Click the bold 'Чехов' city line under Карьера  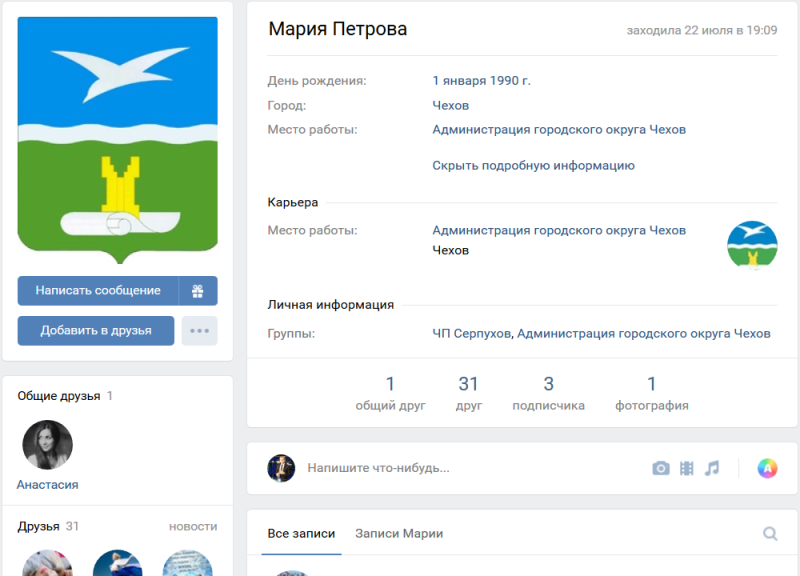(451, 251)
